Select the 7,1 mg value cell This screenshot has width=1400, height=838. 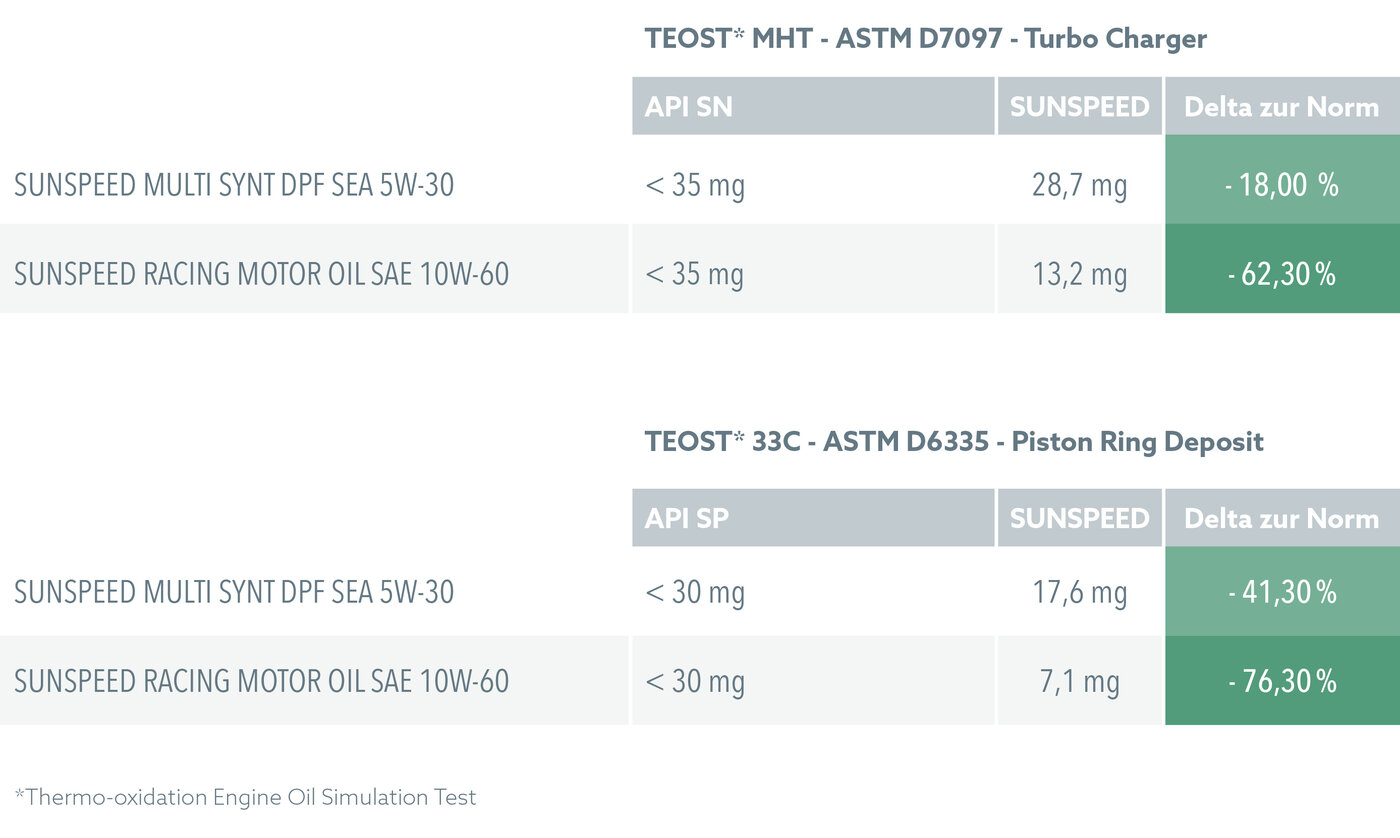[1079, 682]
